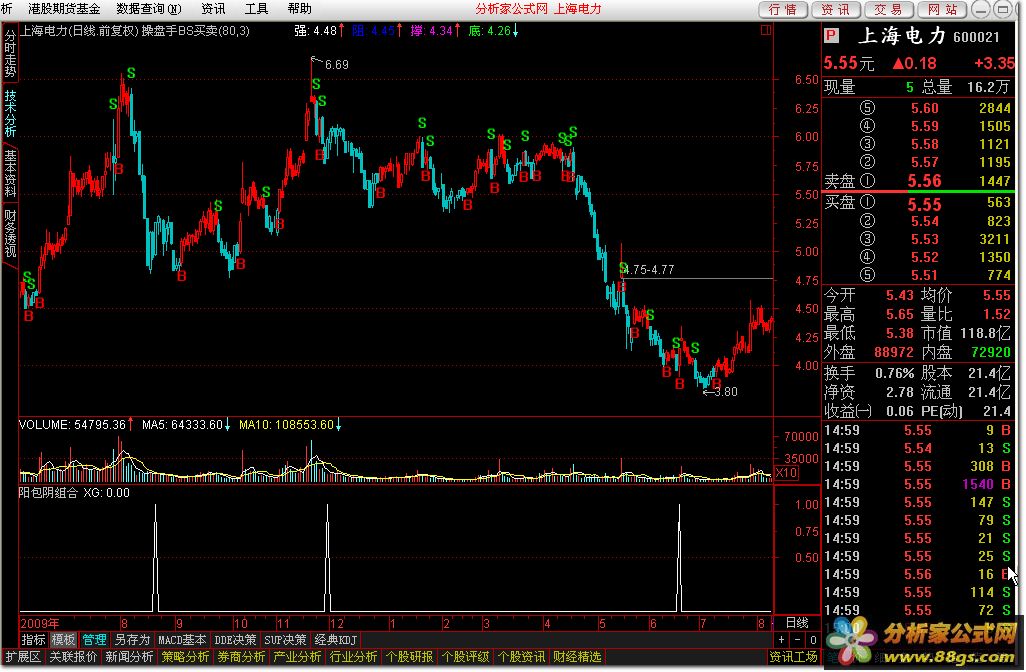Switch to the 技术分析 side tab
Viewport: 1026px width, 672px height.
[x=10, y=113]
